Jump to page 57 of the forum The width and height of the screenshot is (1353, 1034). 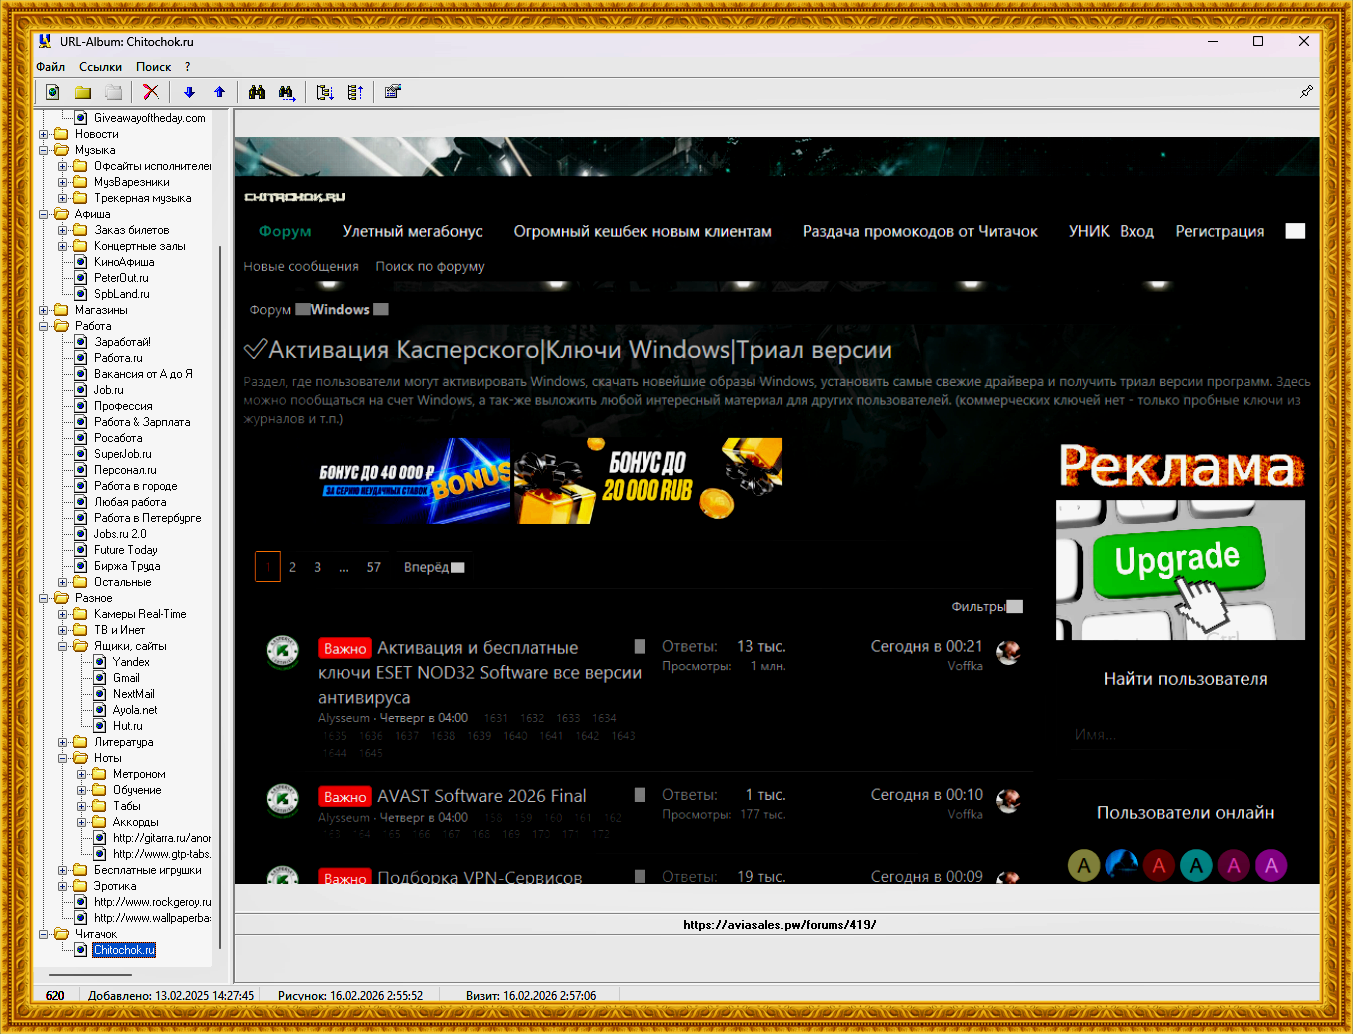pyautogui.click(x=373, y=567)
